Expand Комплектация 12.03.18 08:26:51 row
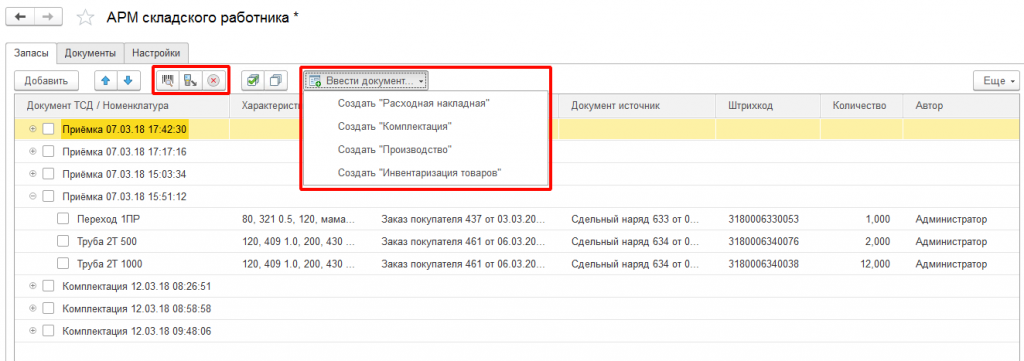Image resolution: width=1024 pixels, height=361 pixels. click(x=33, y=286)
